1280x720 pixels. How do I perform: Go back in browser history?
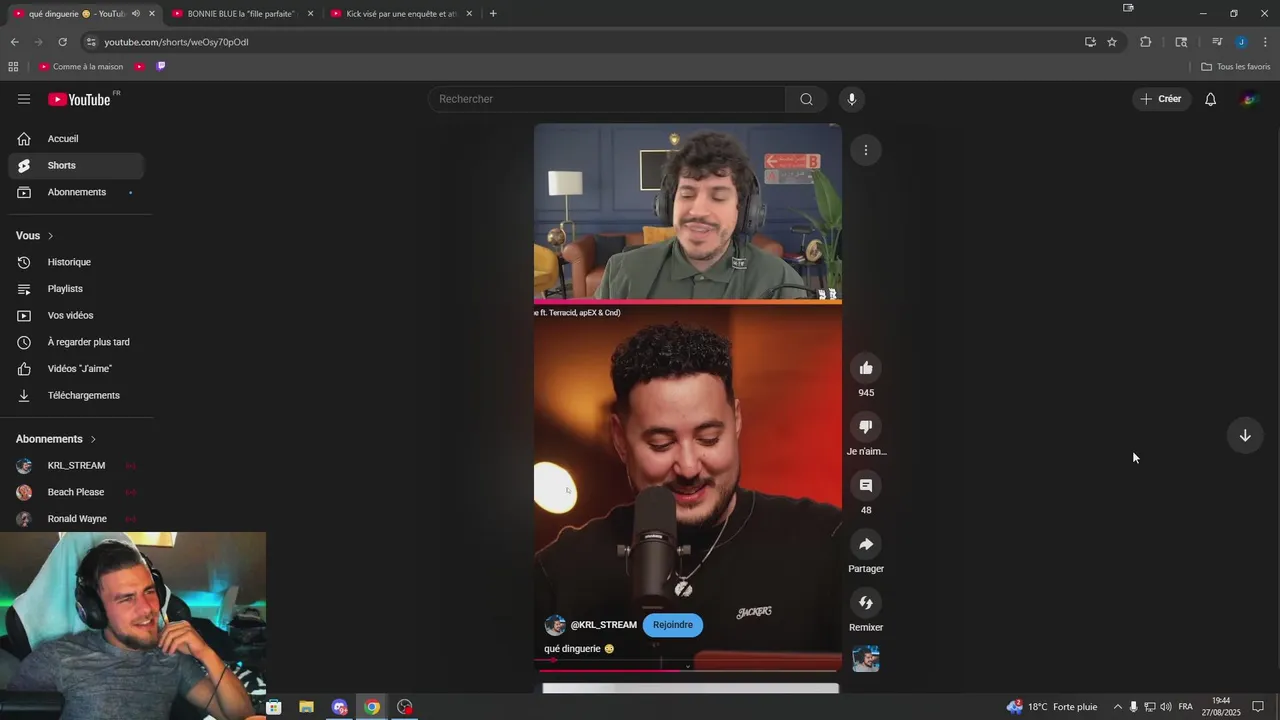click(14, 42)
